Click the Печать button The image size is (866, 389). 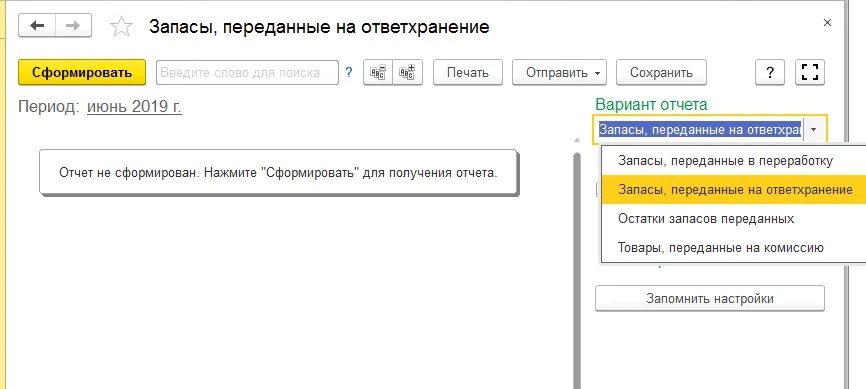468,72
